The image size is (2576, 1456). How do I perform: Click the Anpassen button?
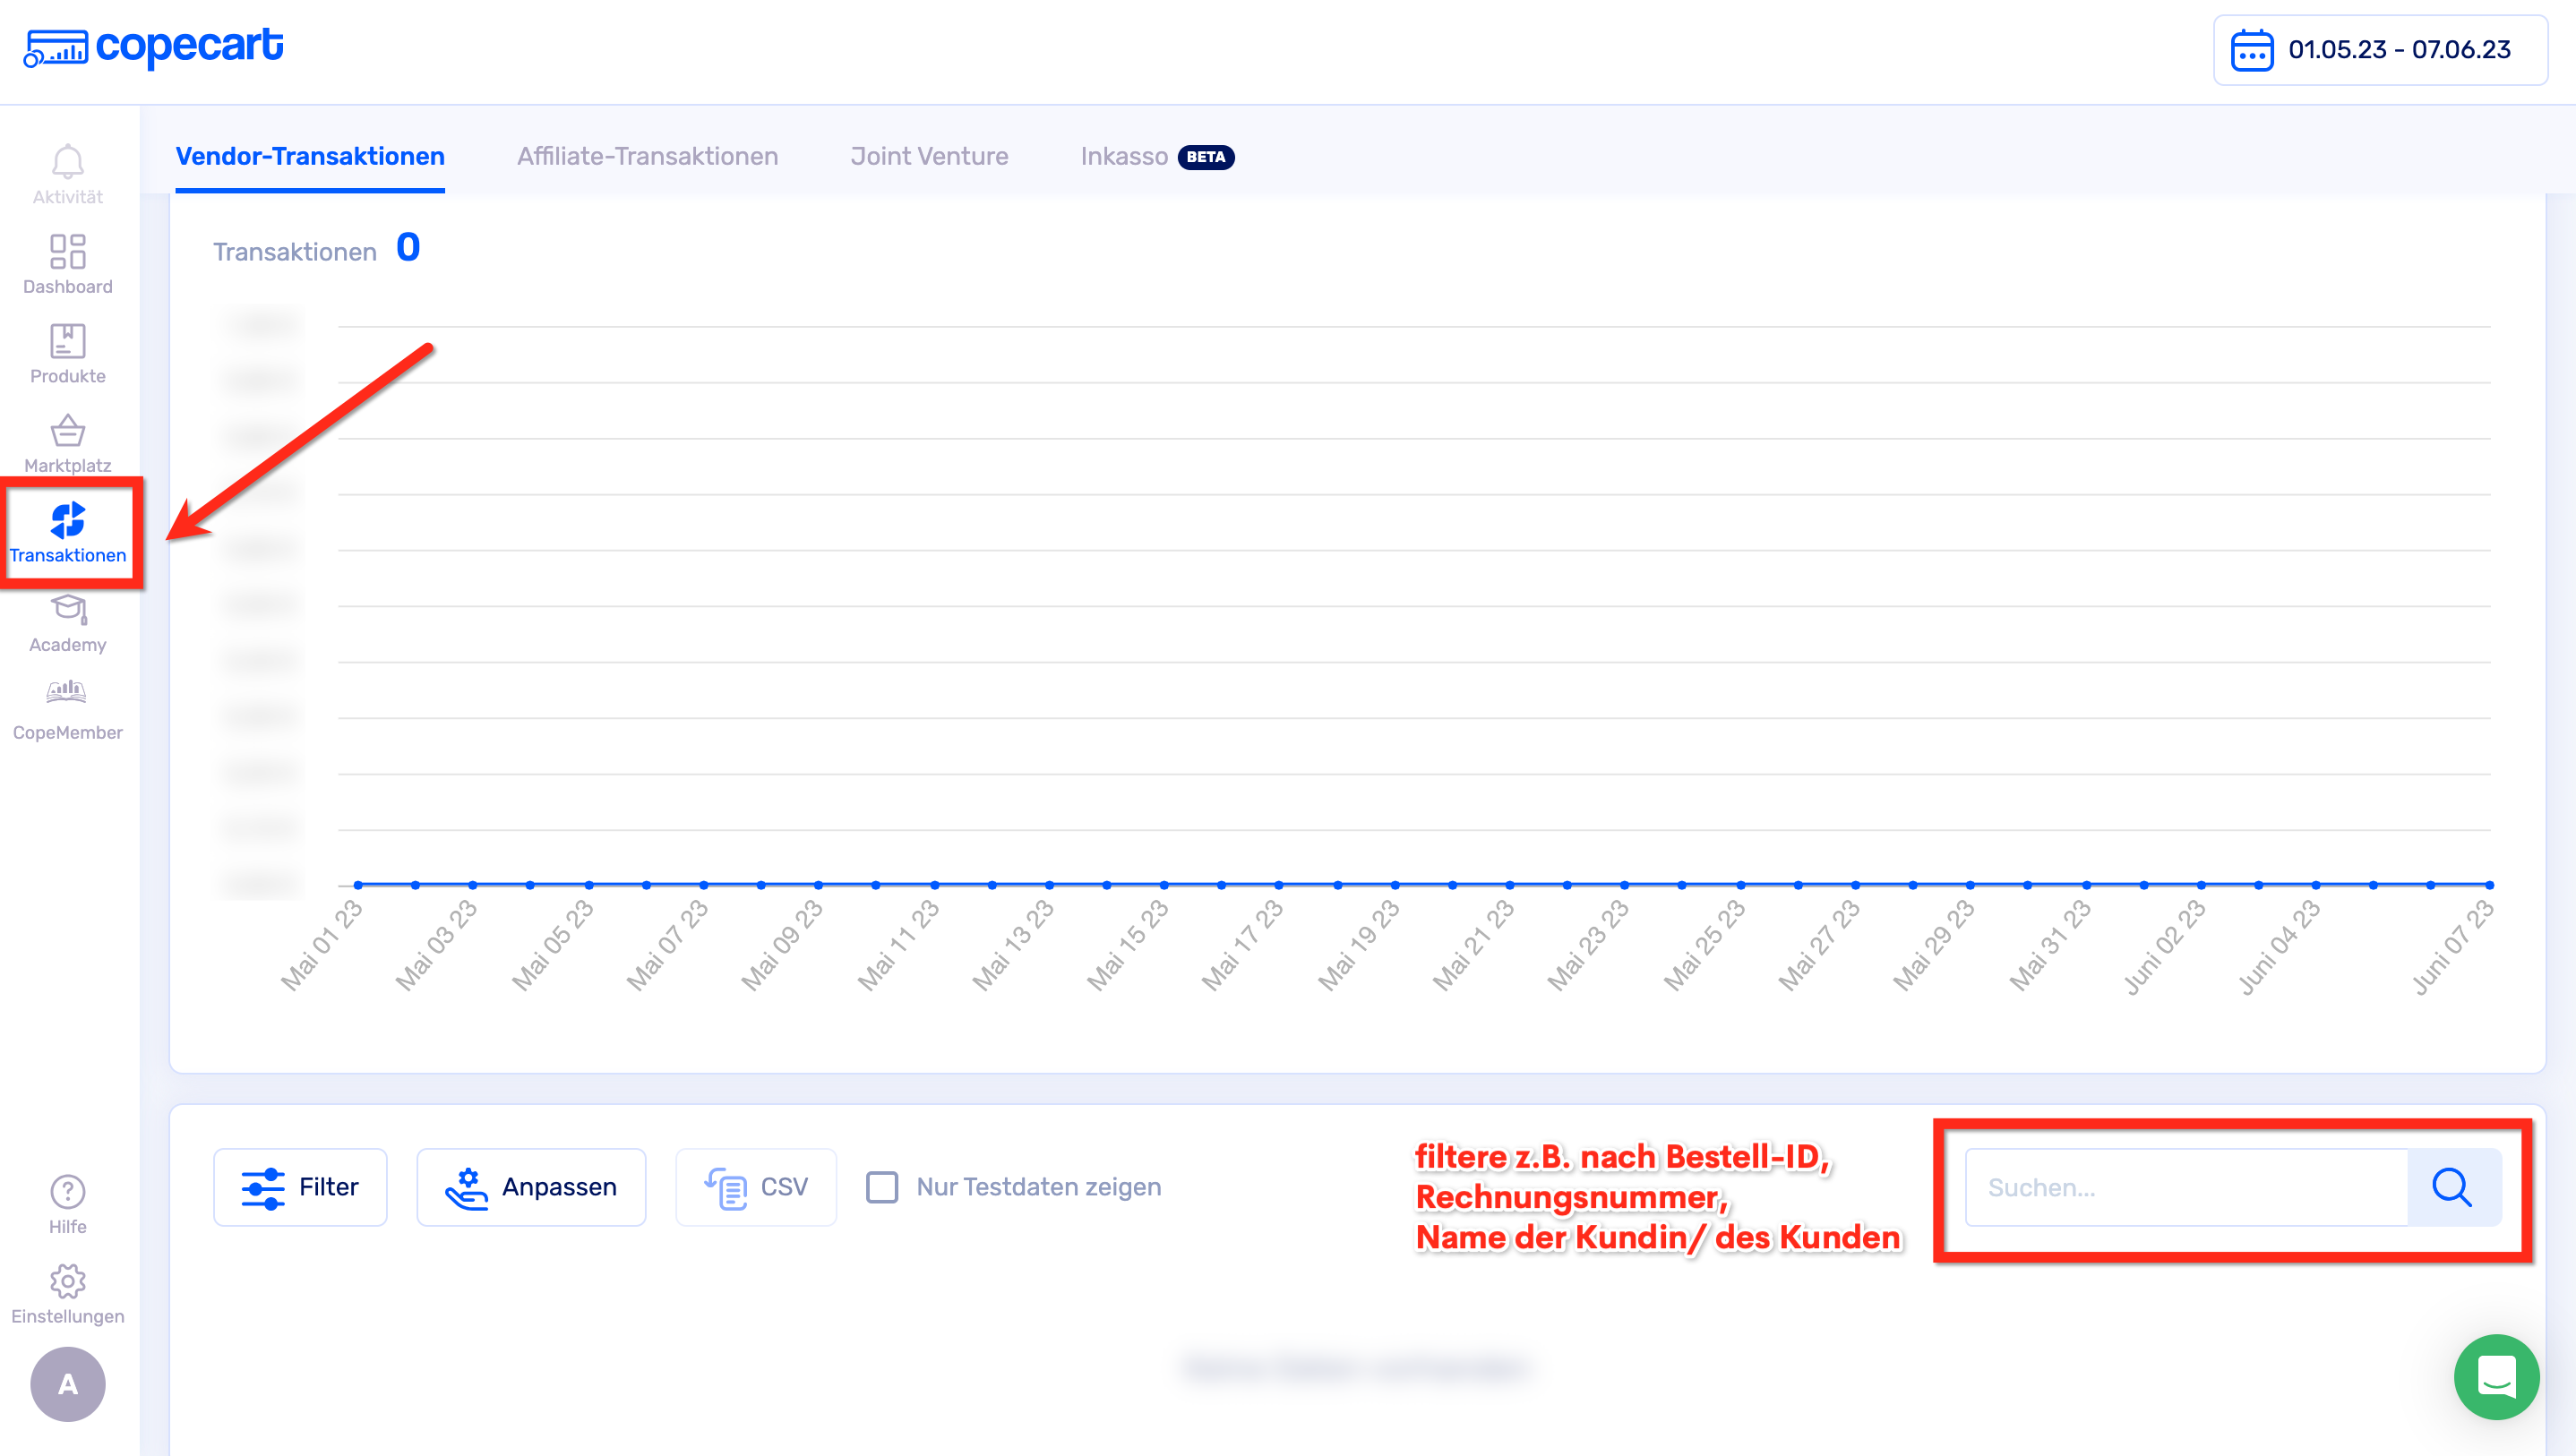[531, 1187]
